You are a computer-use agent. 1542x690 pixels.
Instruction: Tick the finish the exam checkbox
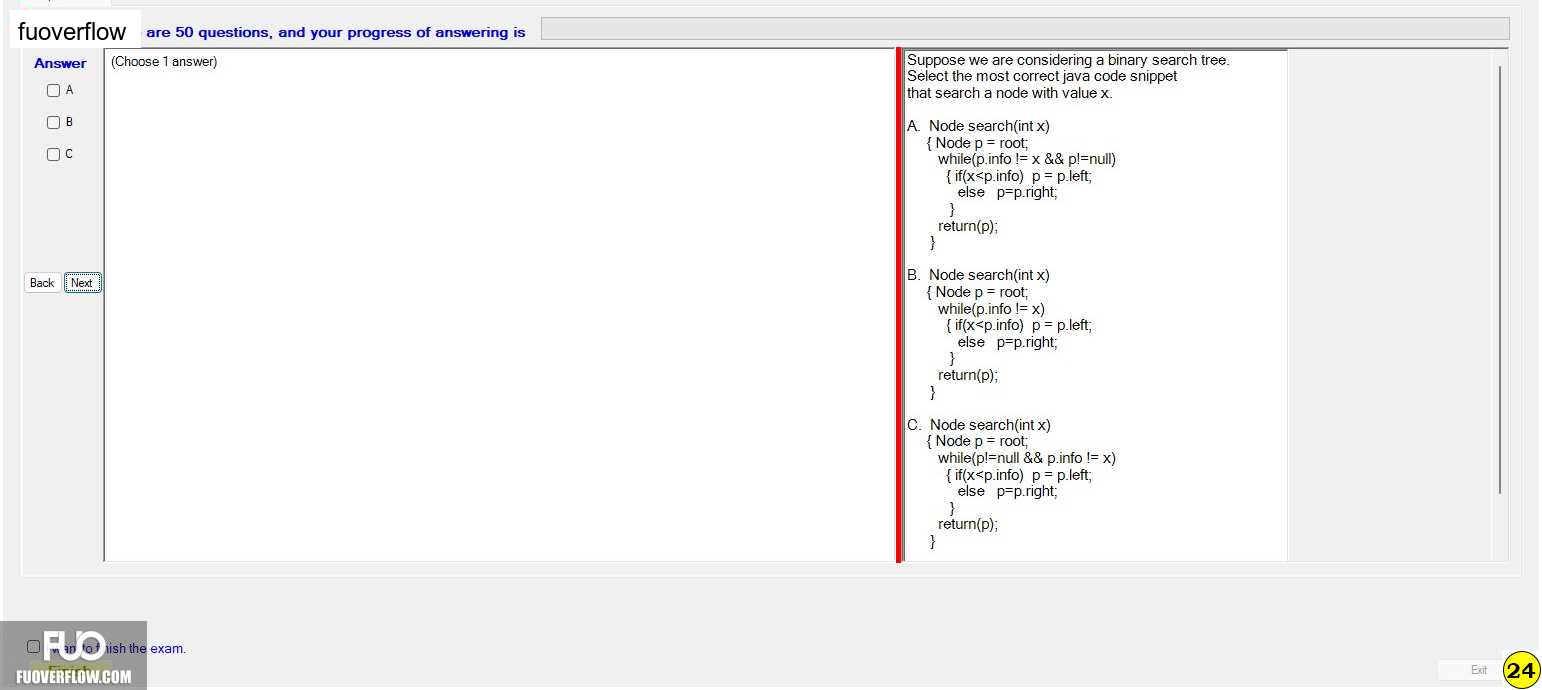(x=34, y=647)
